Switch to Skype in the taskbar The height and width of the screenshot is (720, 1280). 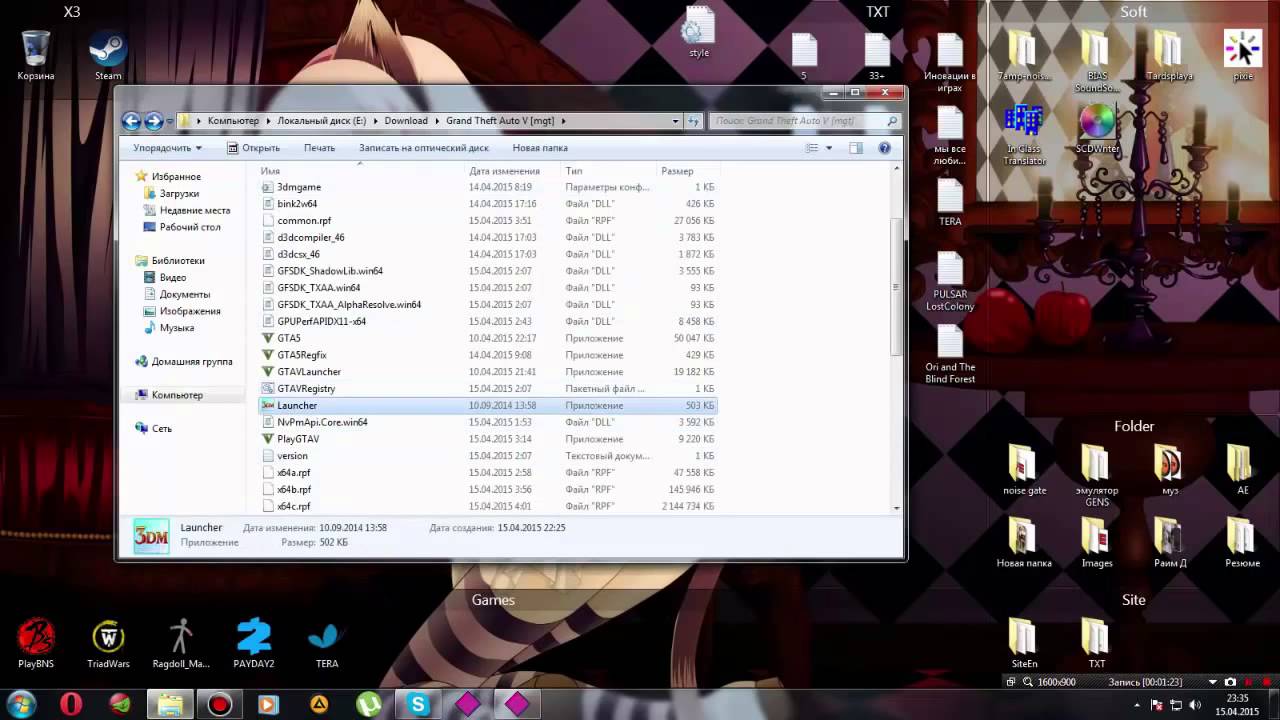(419, 704)
